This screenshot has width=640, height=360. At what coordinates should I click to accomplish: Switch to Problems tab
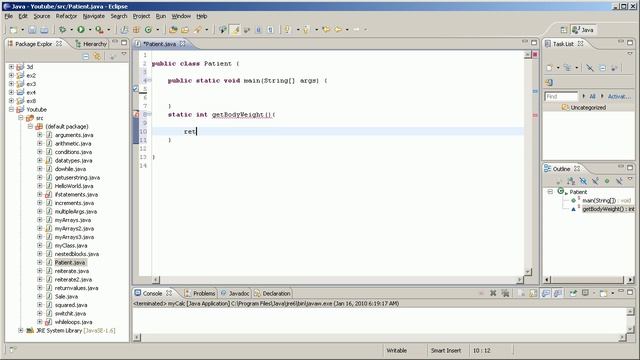click(x=200, y=293)
